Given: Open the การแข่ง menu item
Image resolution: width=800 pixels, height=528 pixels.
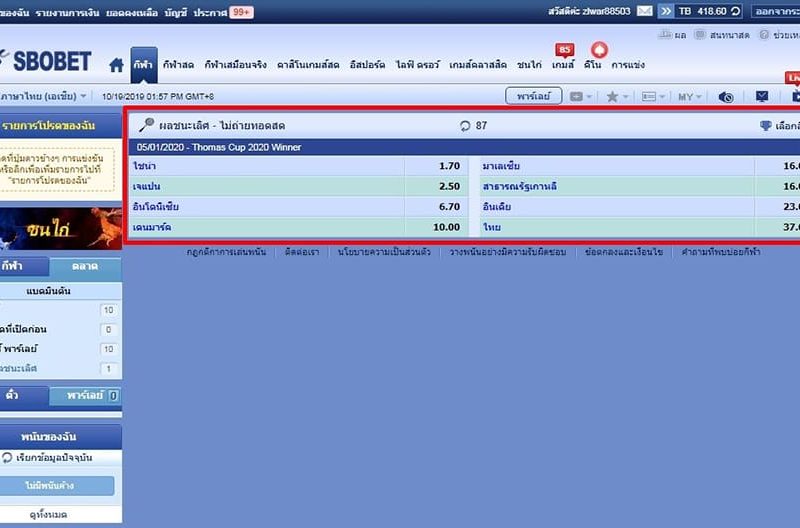Looking at the screenshot, I should click(x=628, y=65).
